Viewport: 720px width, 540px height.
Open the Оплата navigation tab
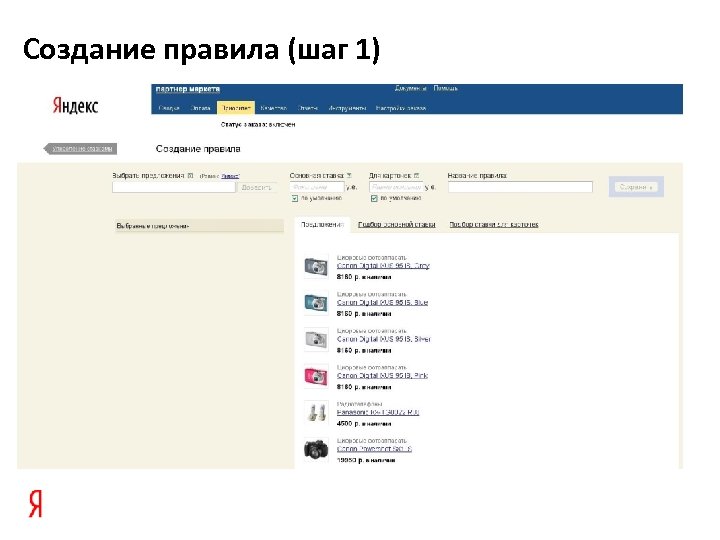click(200, 108)
